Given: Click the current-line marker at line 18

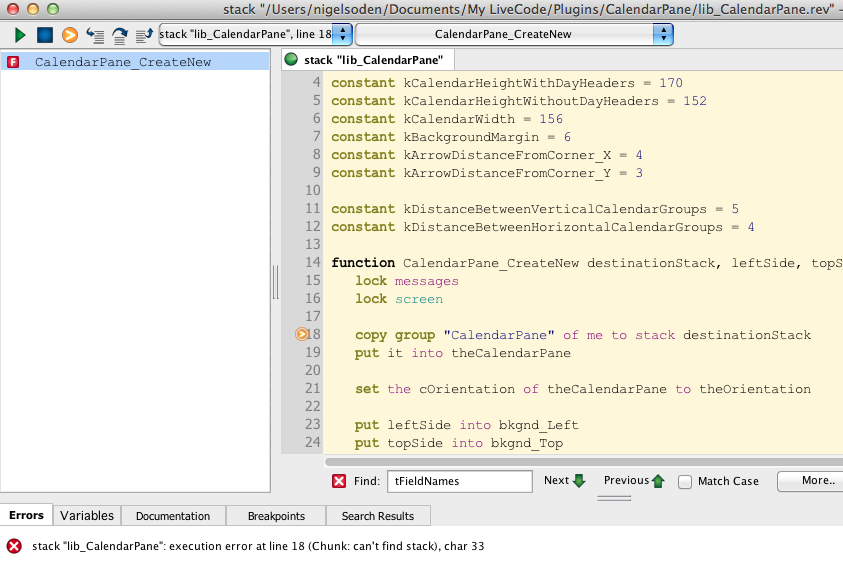Looking at the screenshot, I should tap(302, 335).
